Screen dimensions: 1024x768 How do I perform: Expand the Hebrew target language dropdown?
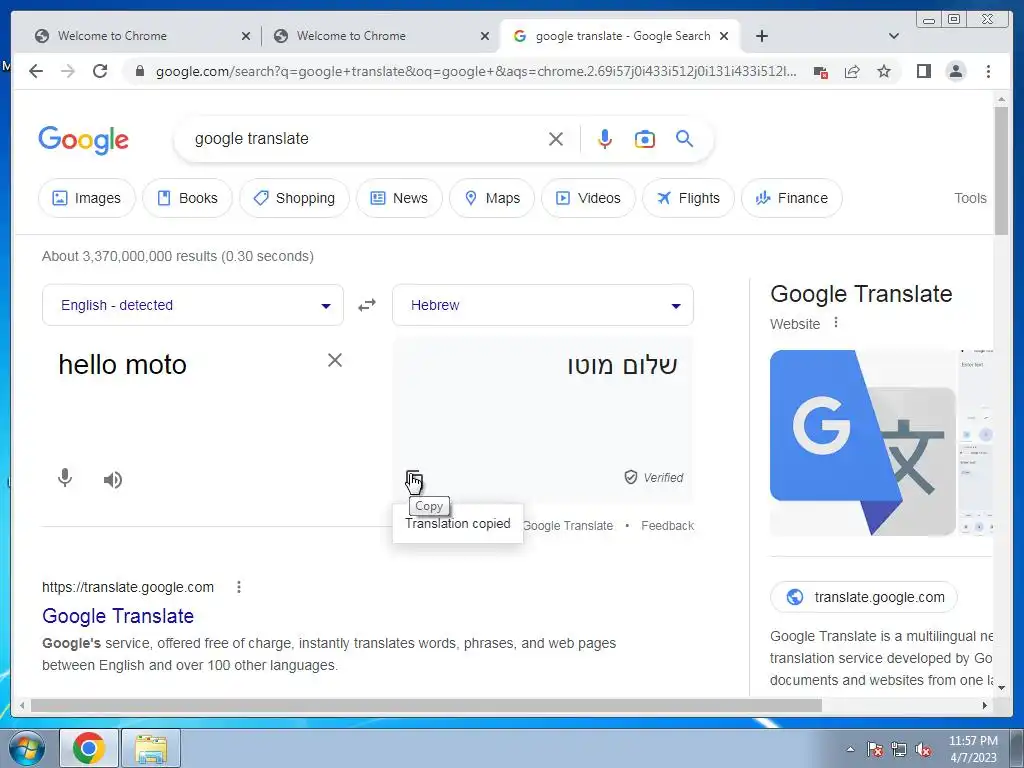[543, 305]
